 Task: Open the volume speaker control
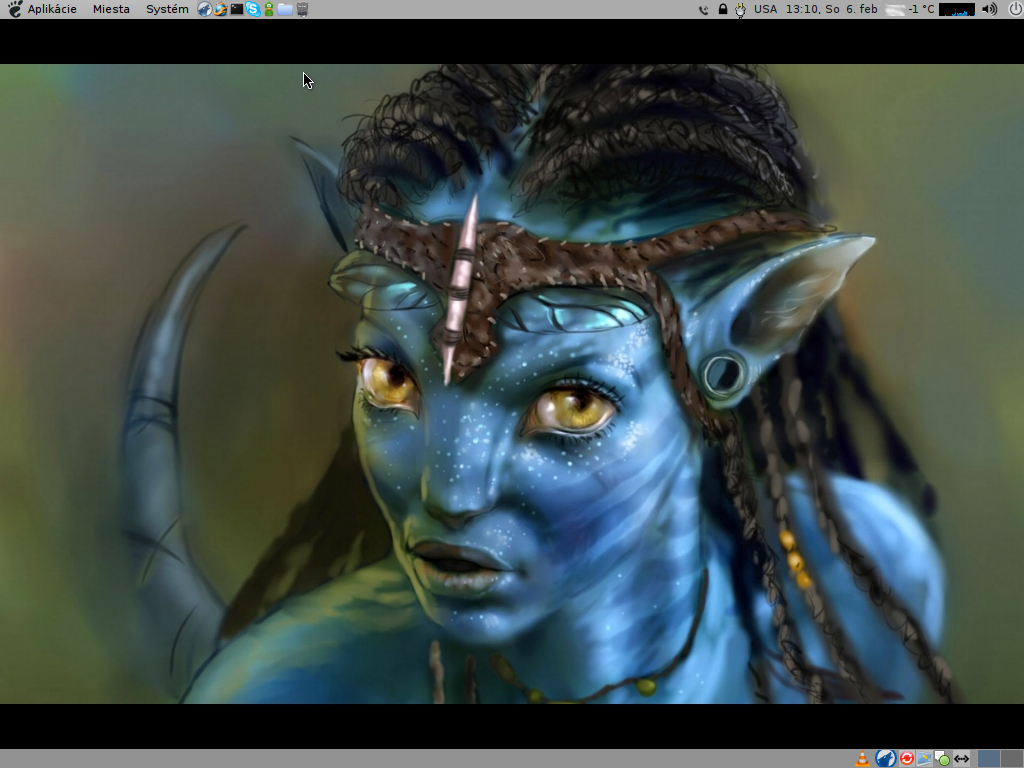pos(989,9)
